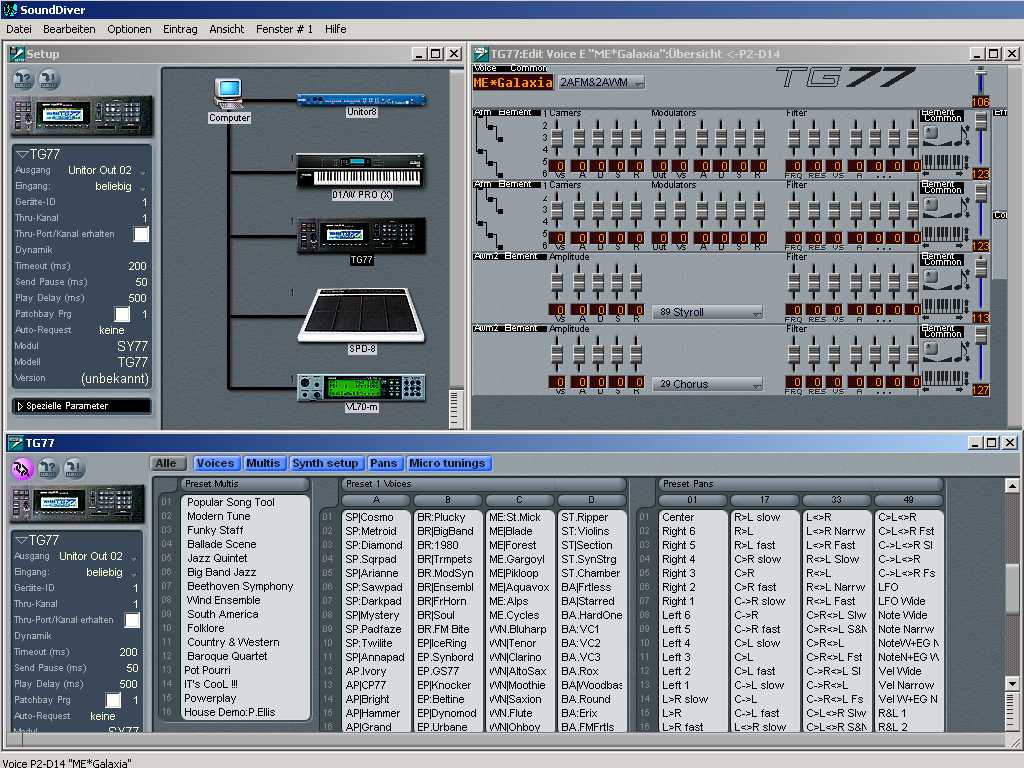
Task: Click the pink link icon in TG77 window
Action: (22, 468)
